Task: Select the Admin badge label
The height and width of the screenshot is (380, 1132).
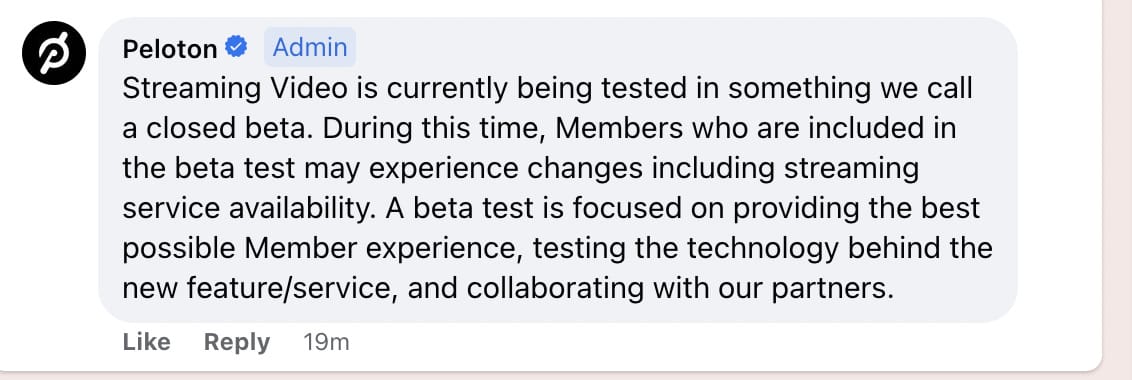Action: click(x=310, y=48)
